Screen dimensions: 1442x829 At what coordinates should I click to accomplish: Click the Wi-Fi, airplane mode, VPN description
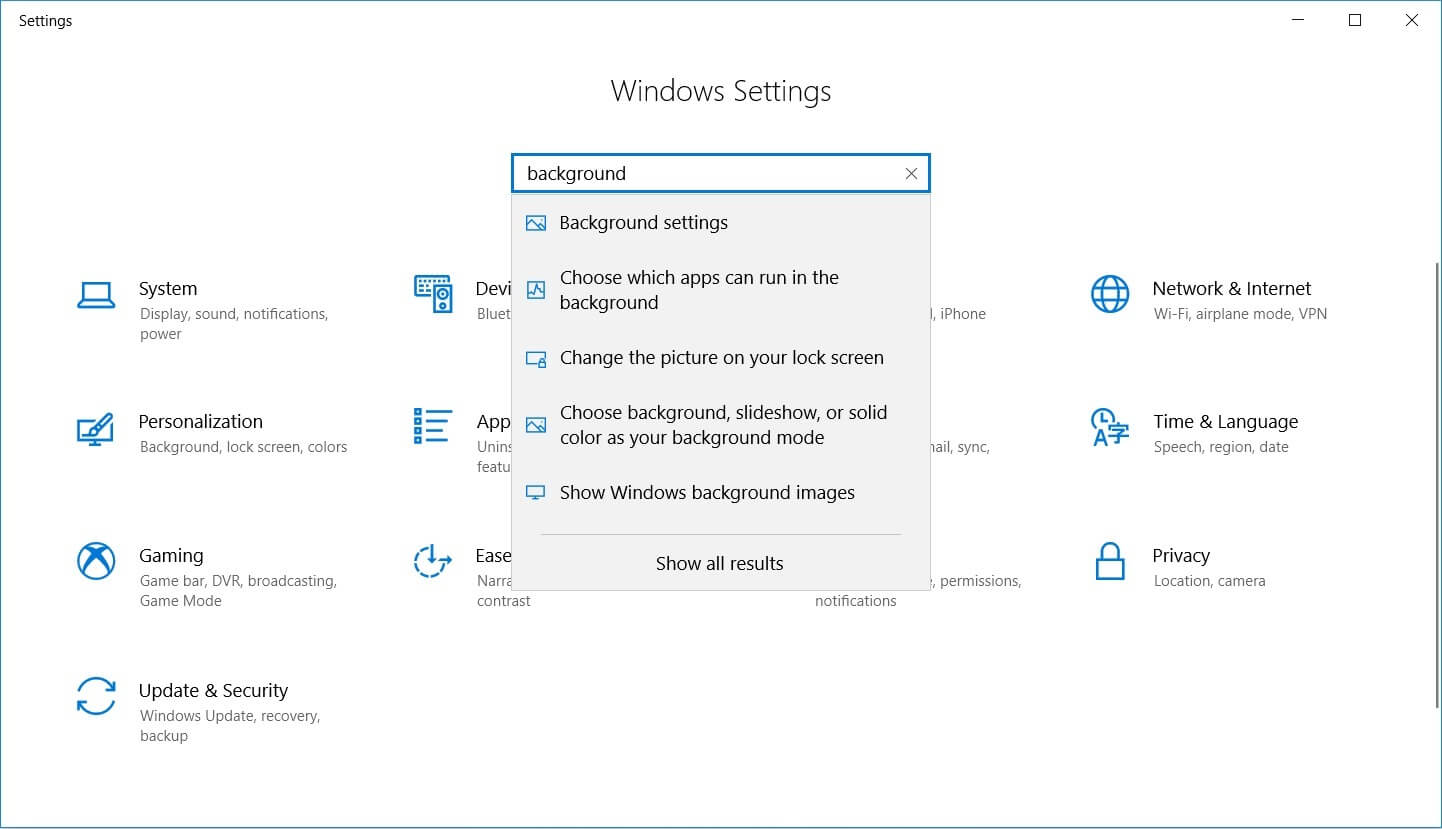coord(1240,314)
